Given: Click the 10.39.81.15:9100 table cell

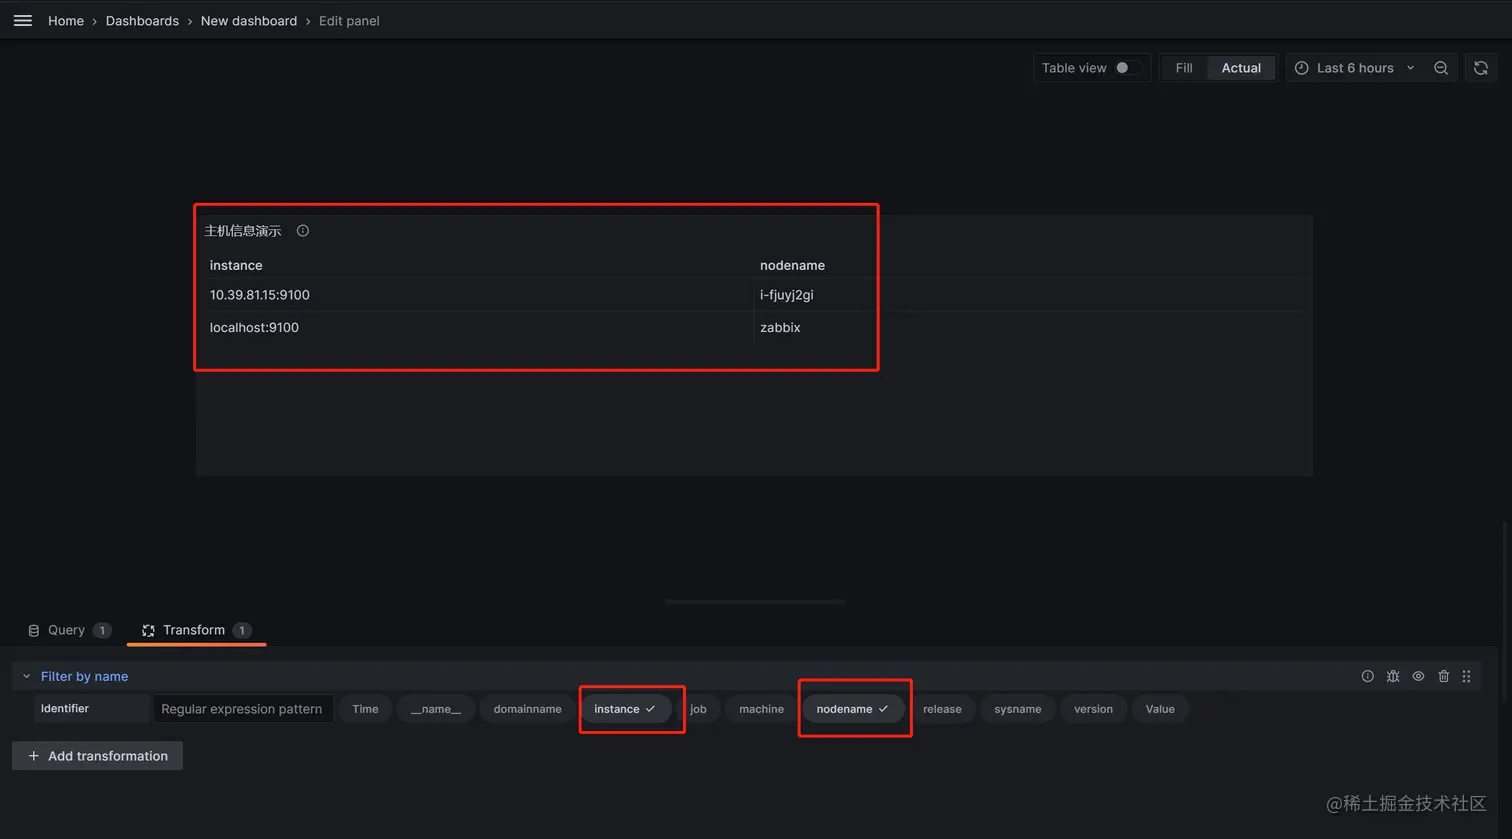Looking at the screenshot, I should click(x=260, y=295).
